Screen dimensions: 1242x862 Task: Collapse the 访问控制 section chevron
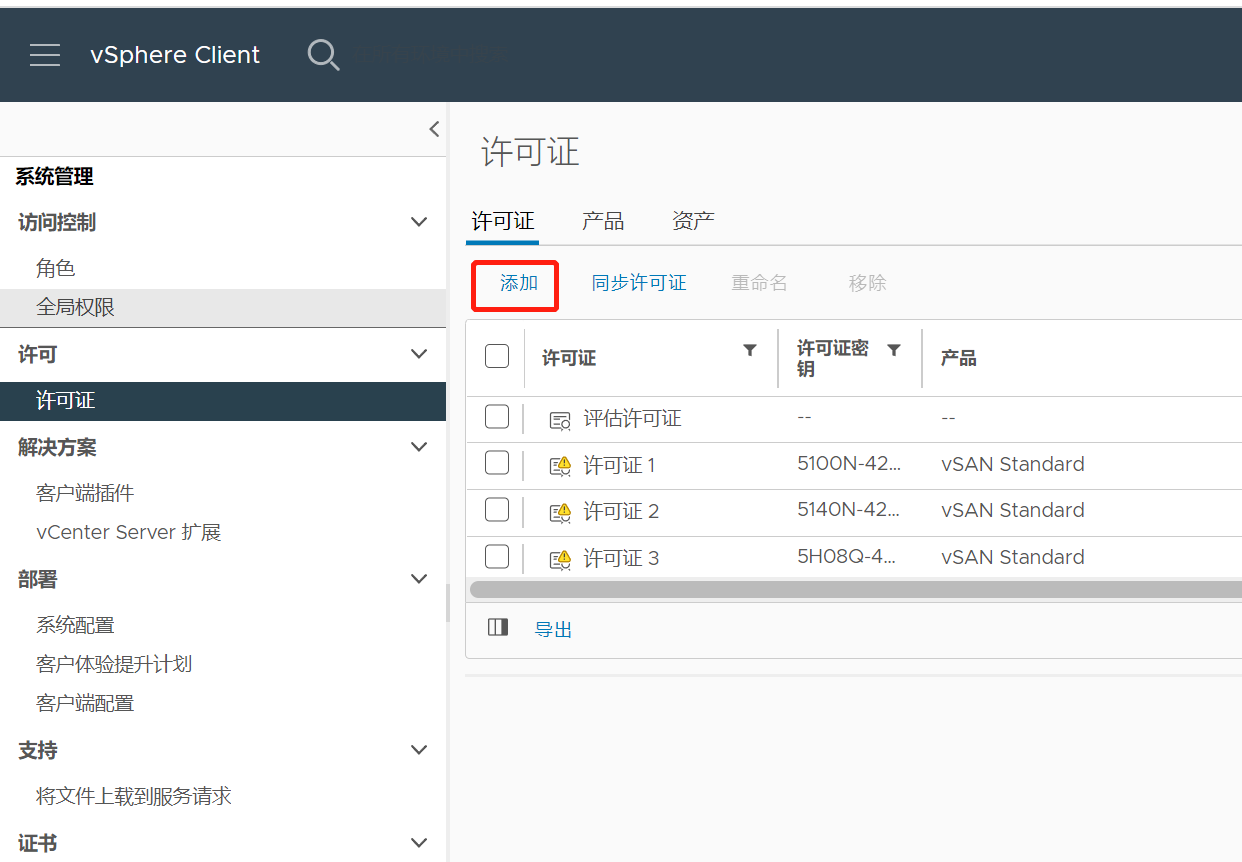[x=420, y=222]
